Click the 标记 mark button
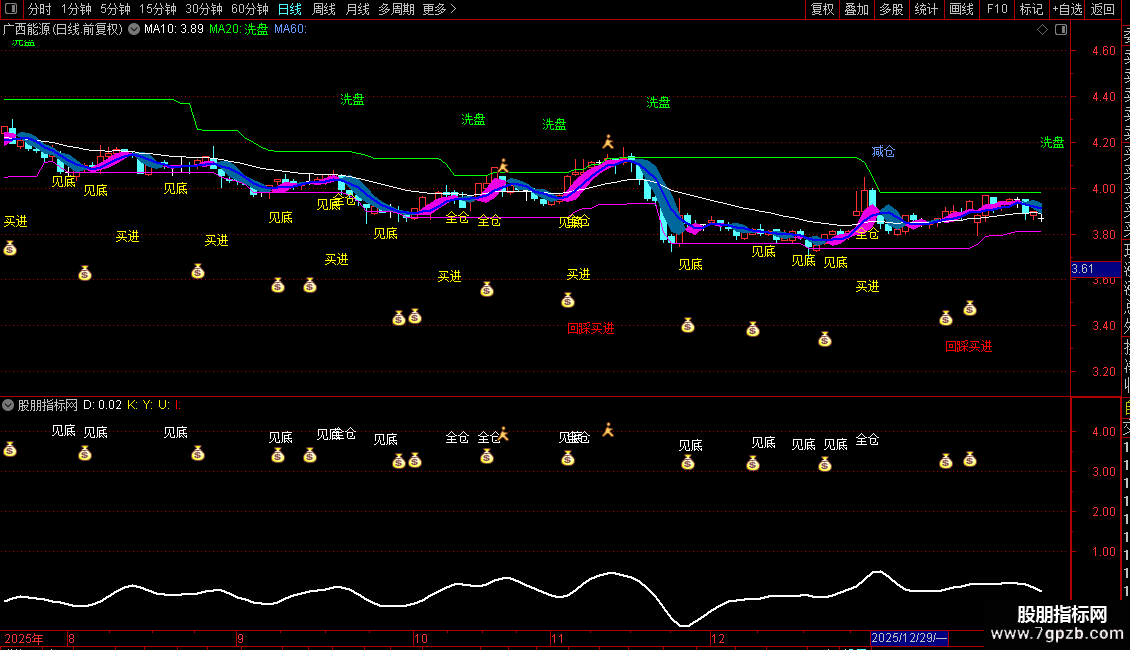Viewport: 1130px width, 650px height. coord(1031,9)
